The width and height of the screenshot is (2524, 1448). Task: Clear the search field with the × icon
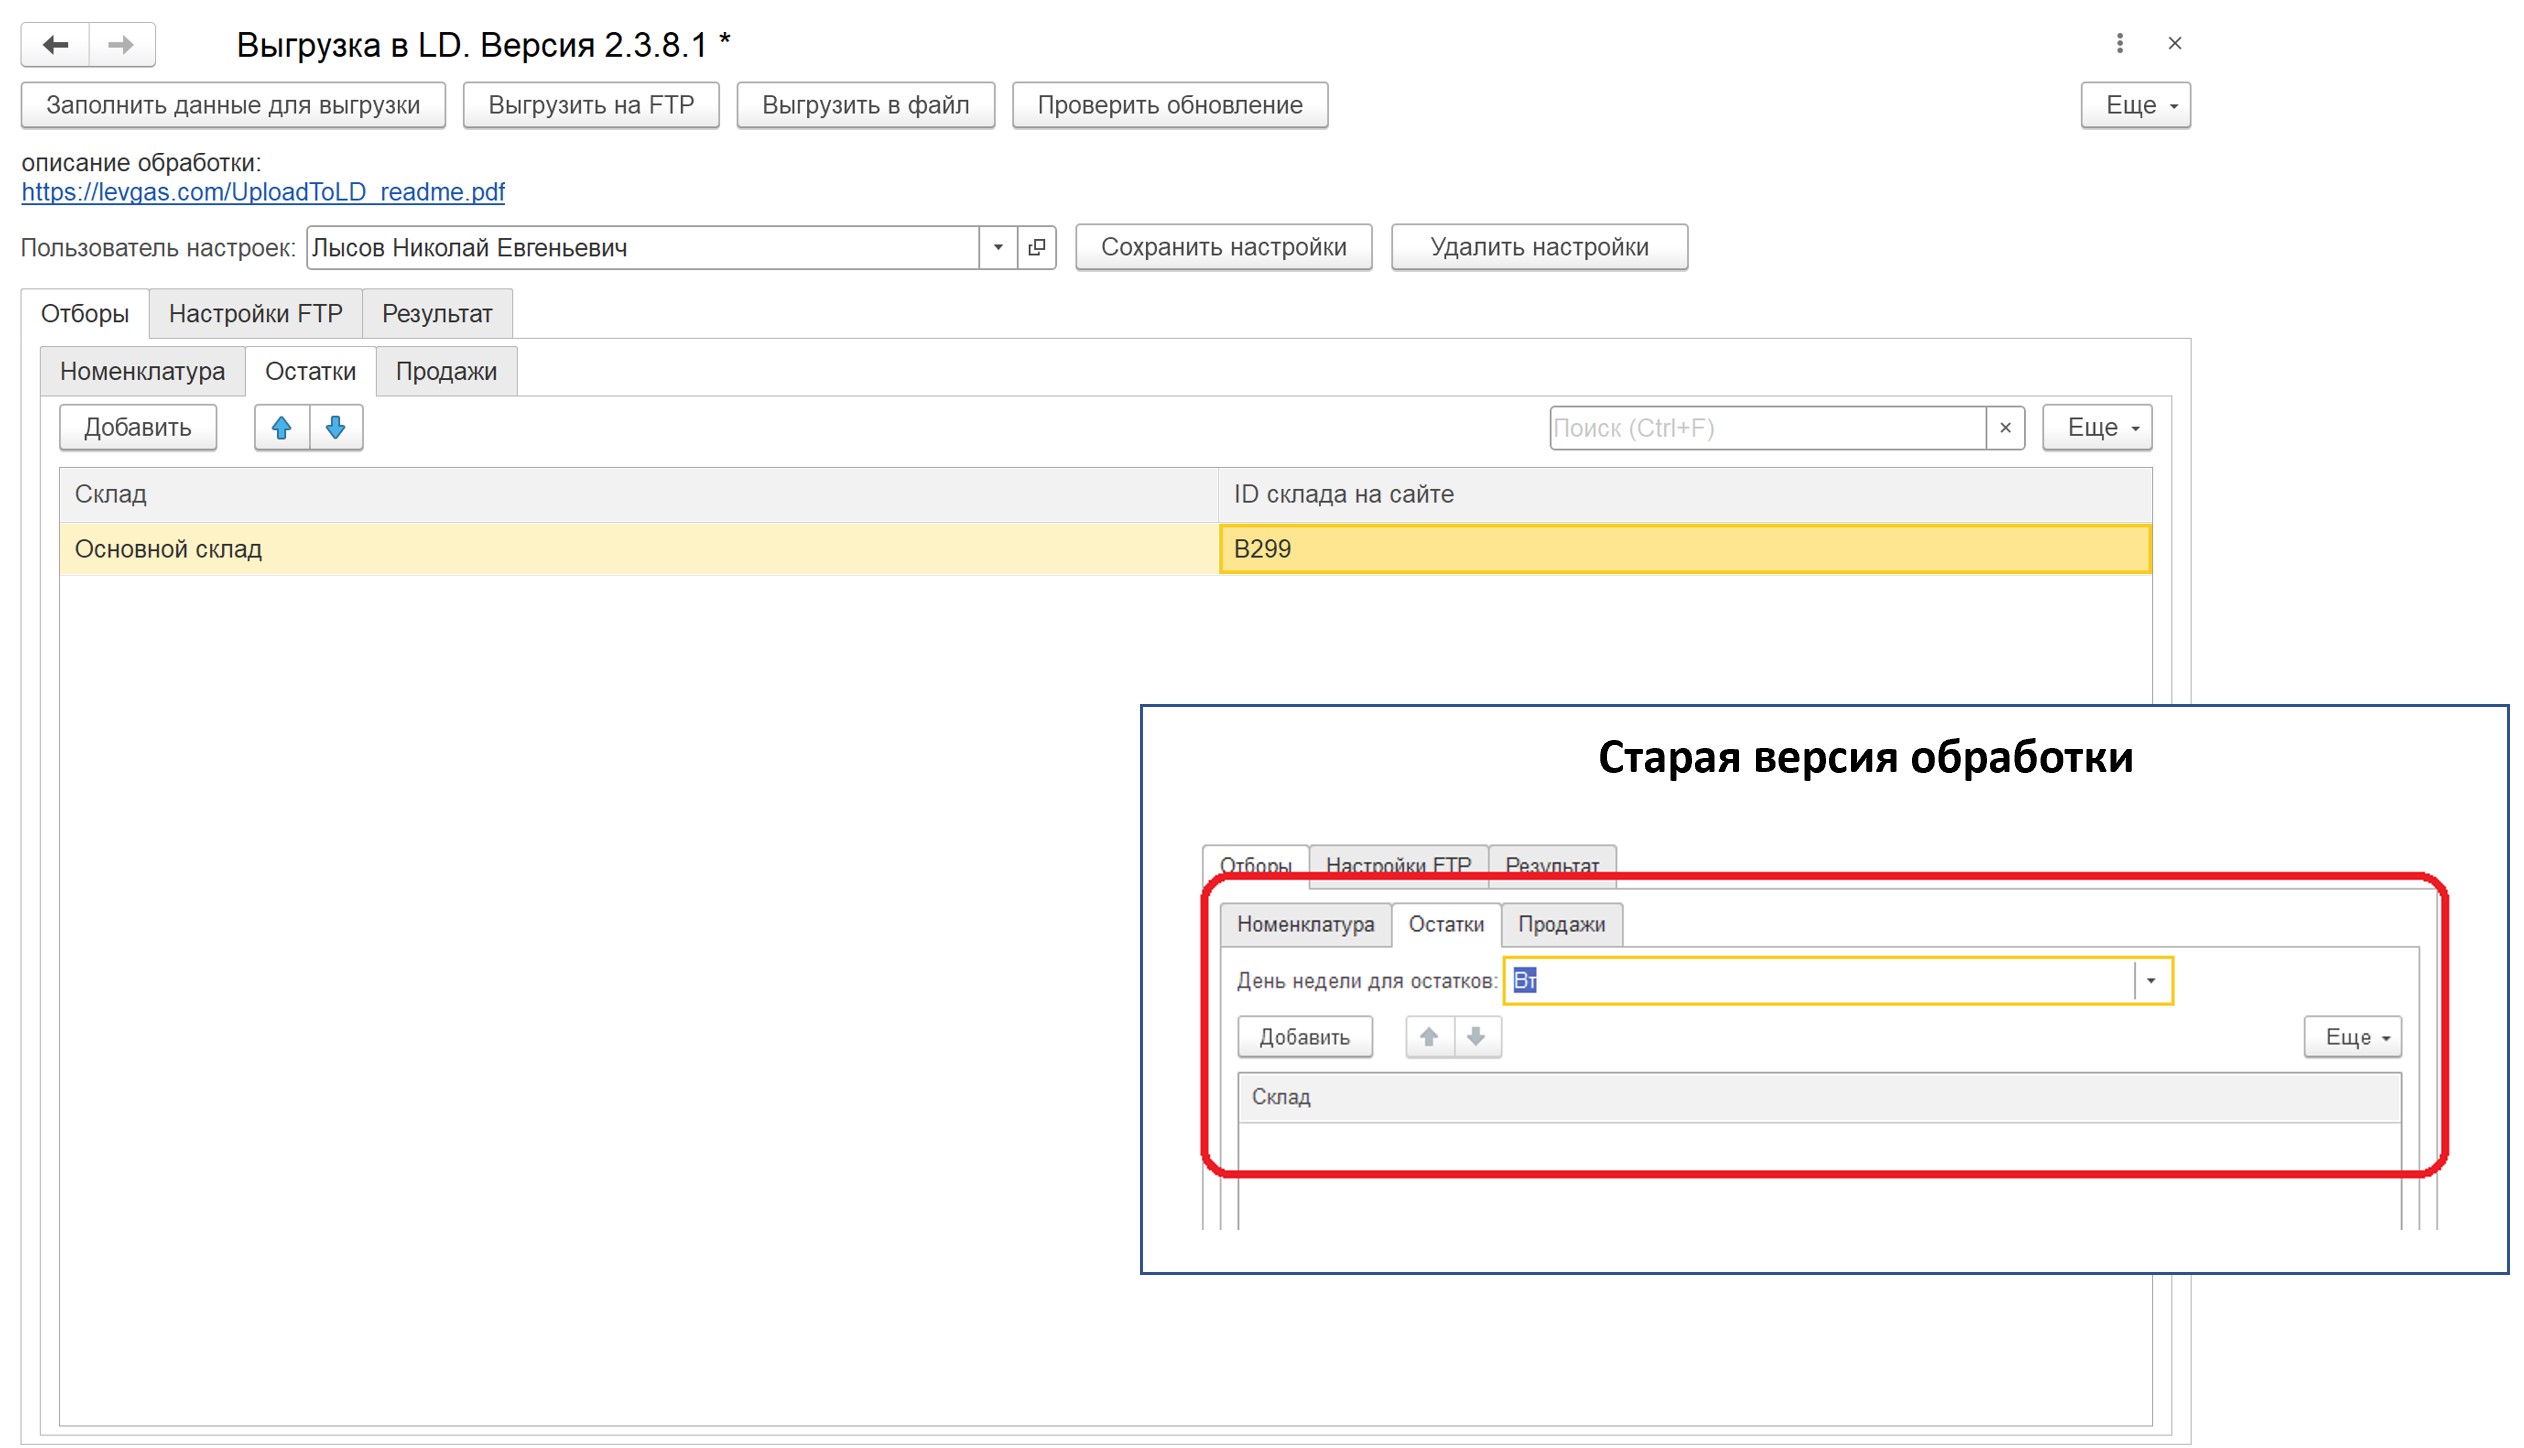tap(2005, 427)
